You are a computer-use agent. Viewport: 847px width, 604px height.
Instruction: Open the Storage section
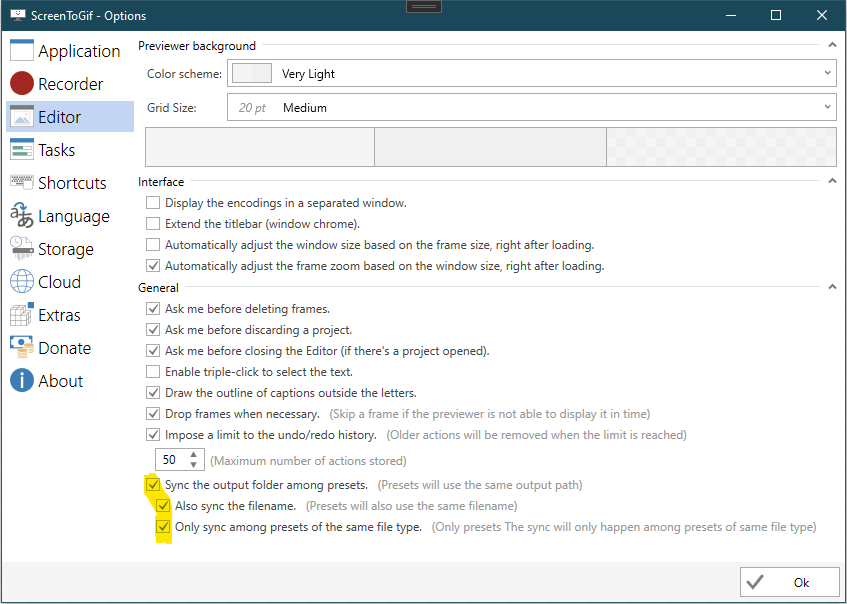(70, 249)
